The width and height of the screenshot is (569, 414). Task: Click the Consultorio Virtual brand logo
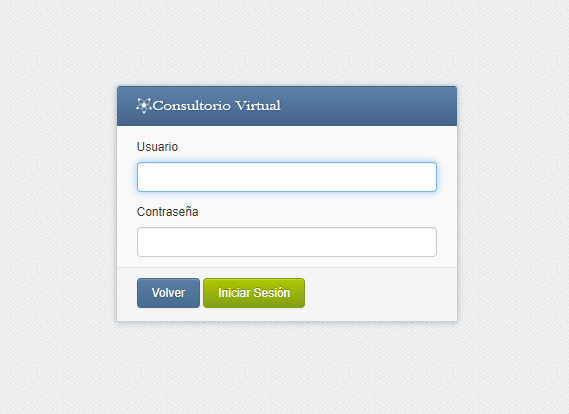(x=209, y=106)
